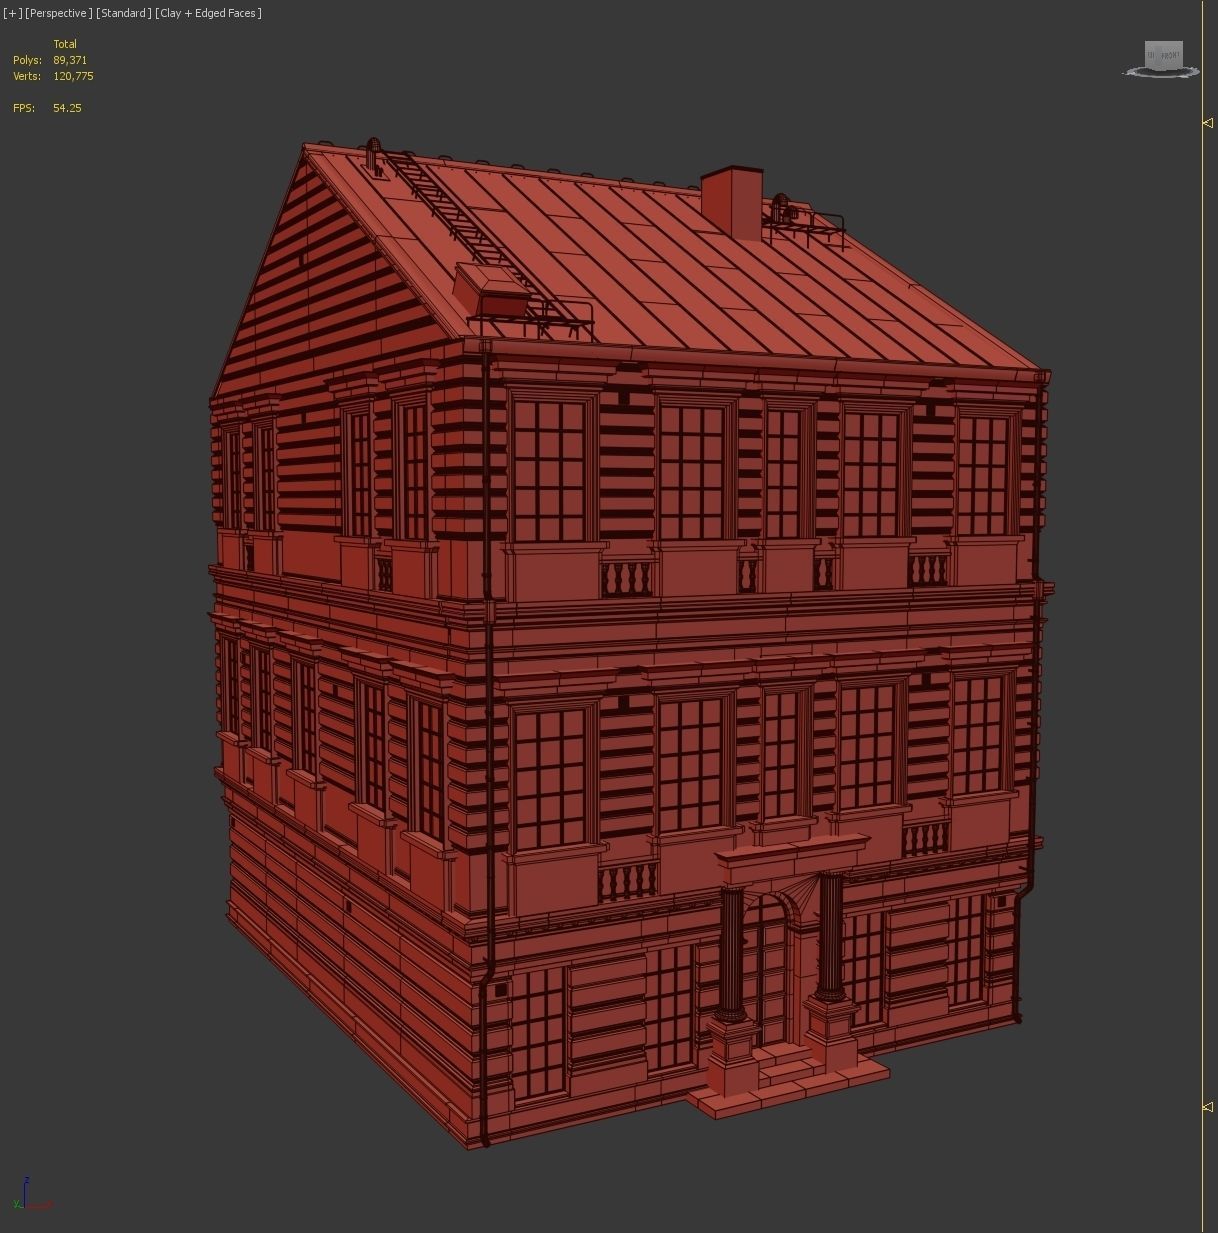This screenshot has height=1233, width=1218.
Task: Click the FPS value 54.25
Action: [67, 108]
